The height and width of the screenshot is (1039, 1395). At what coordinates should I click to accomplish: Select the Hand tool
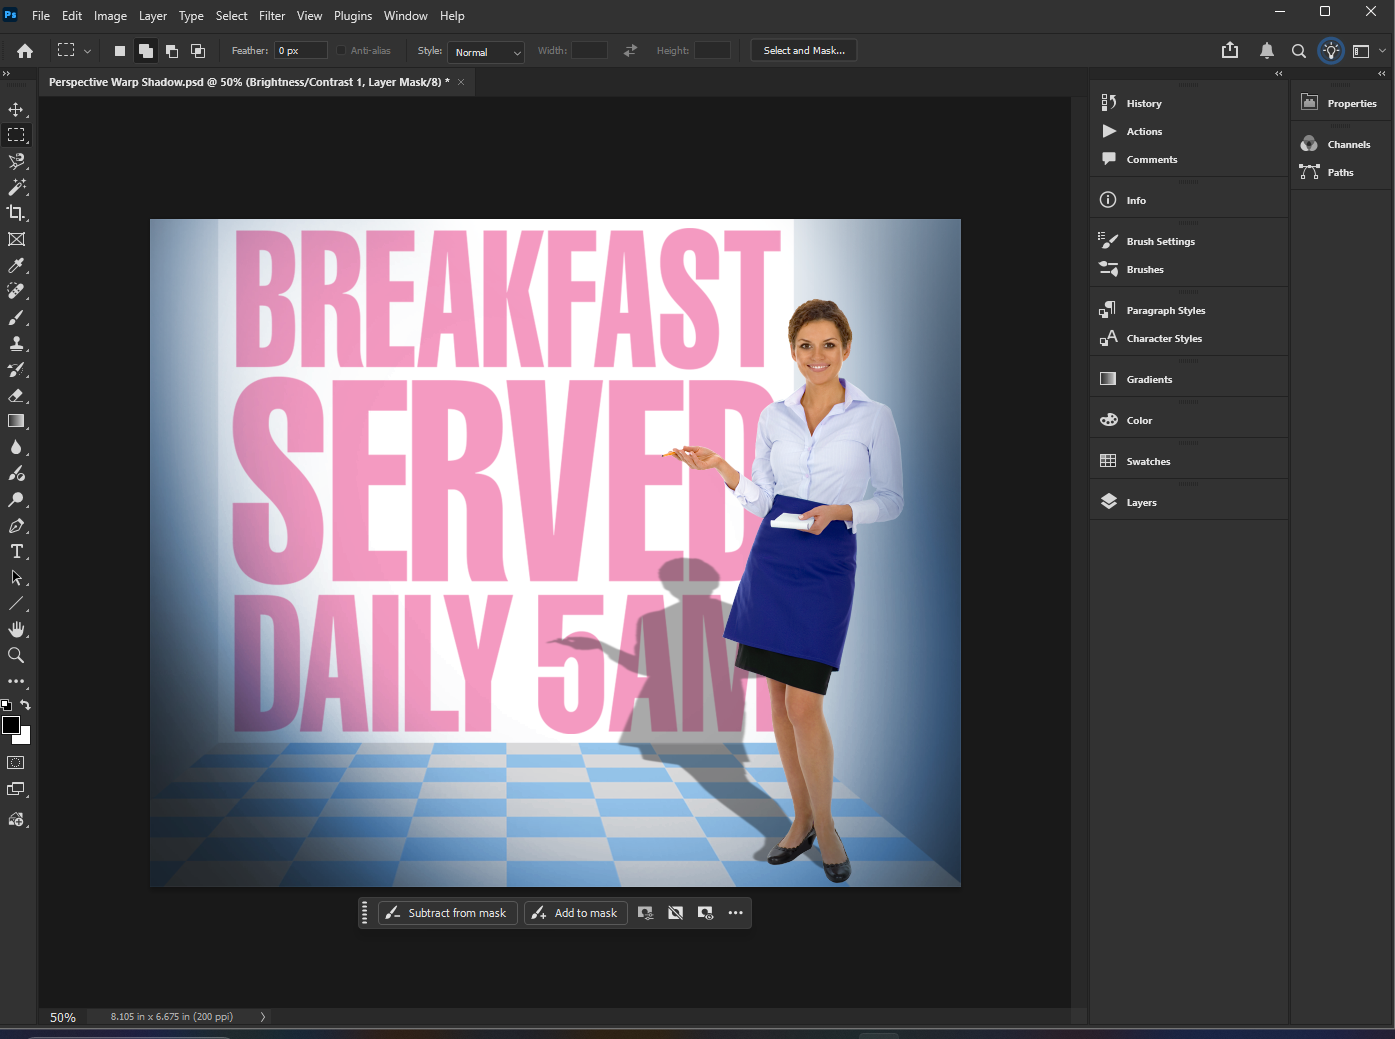[x=16, y=630]
